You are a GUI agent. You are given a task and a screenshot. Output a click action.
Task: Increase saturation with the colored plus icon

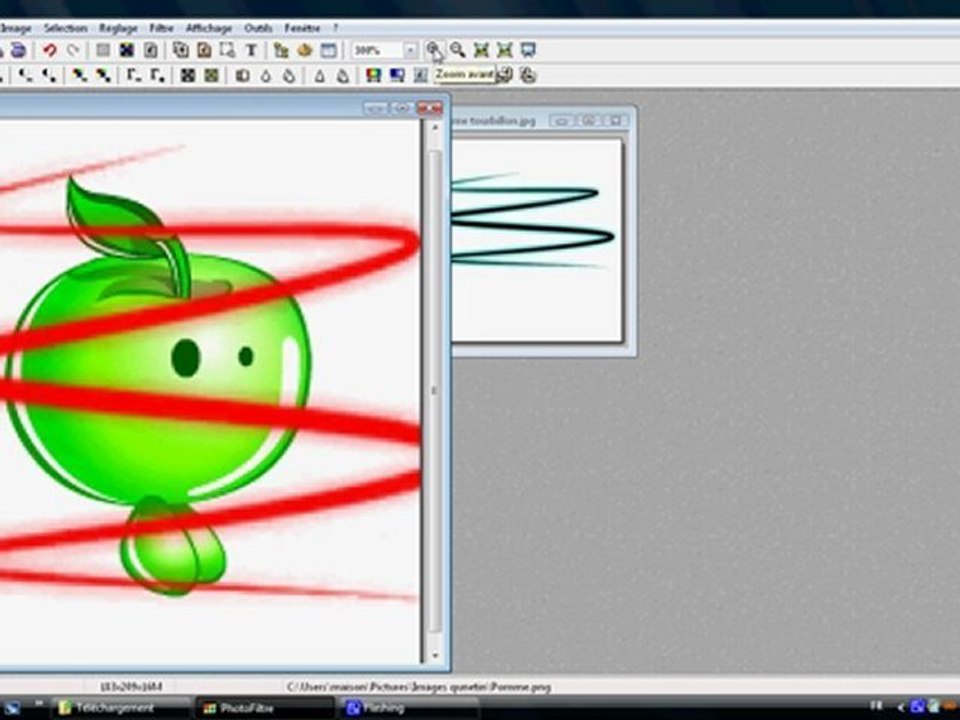[x=103, y=75]
